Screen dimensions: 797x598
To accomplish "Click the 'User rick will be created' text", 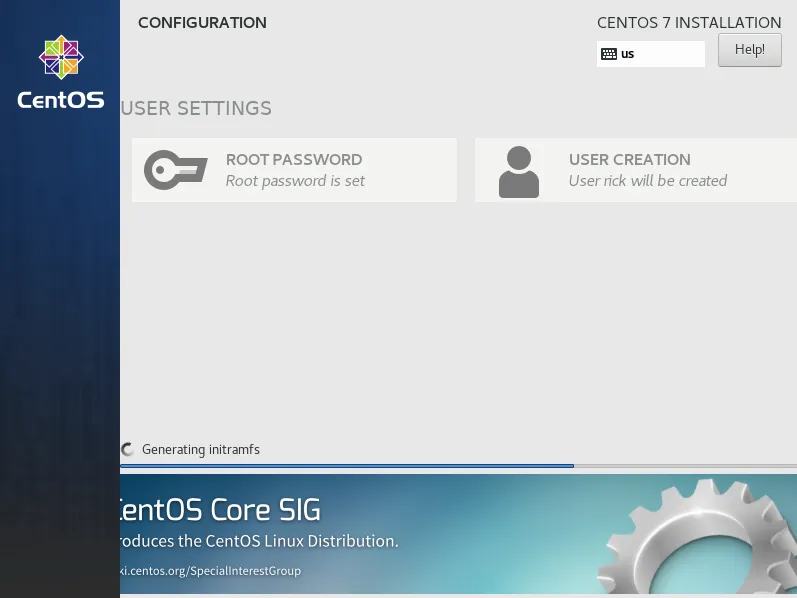I will tap(647, 181).
